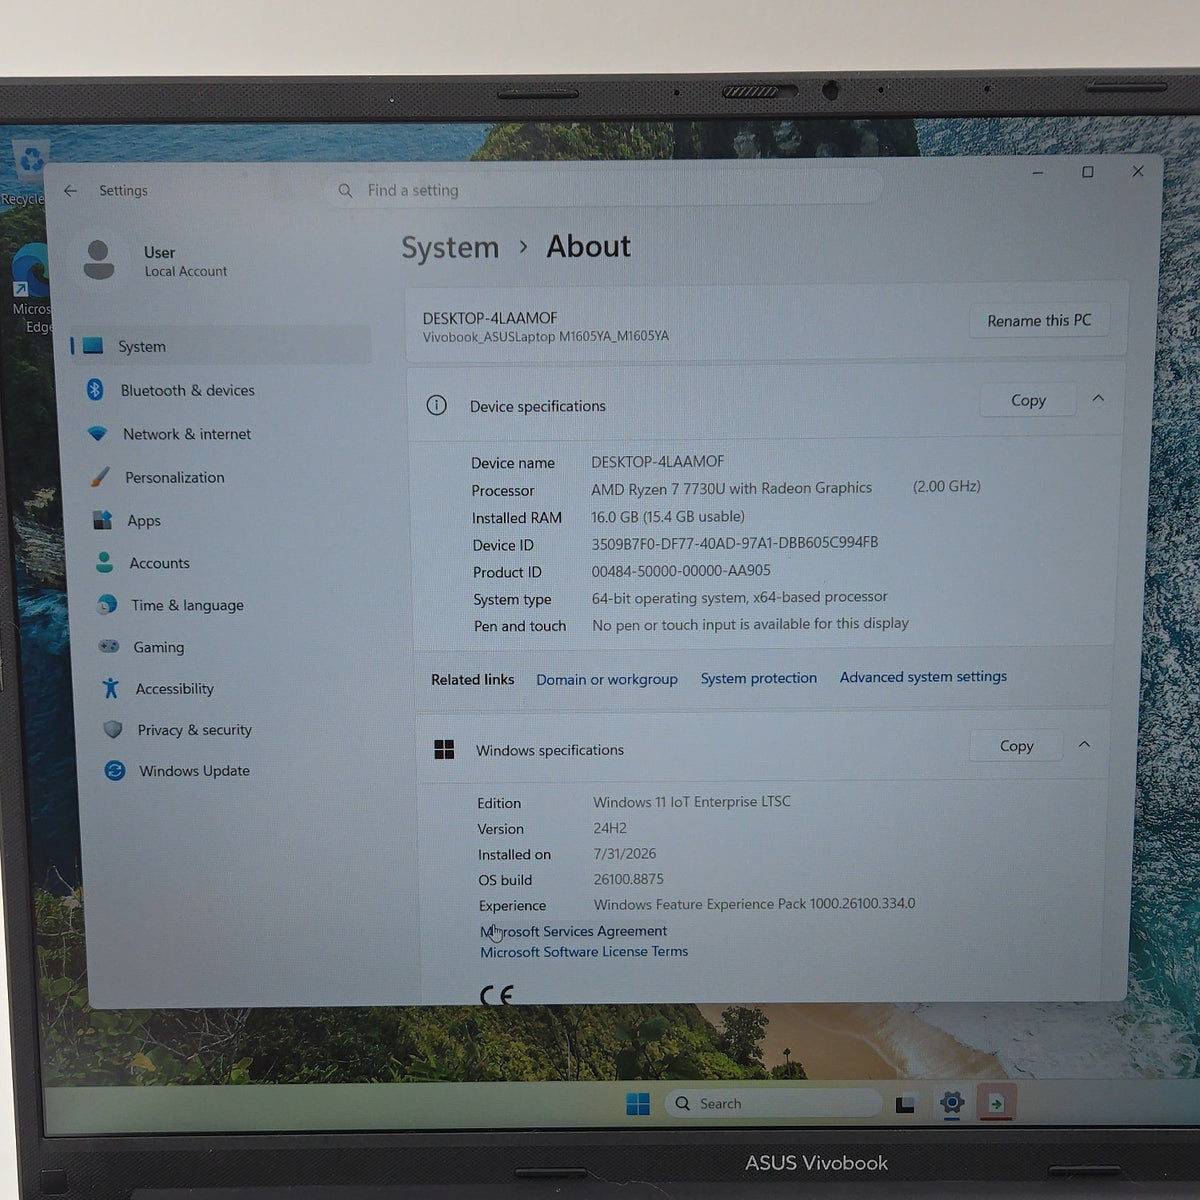1200x1200 pixels.
Task: Click System in the breadcrumb
Action: (450, 248)
